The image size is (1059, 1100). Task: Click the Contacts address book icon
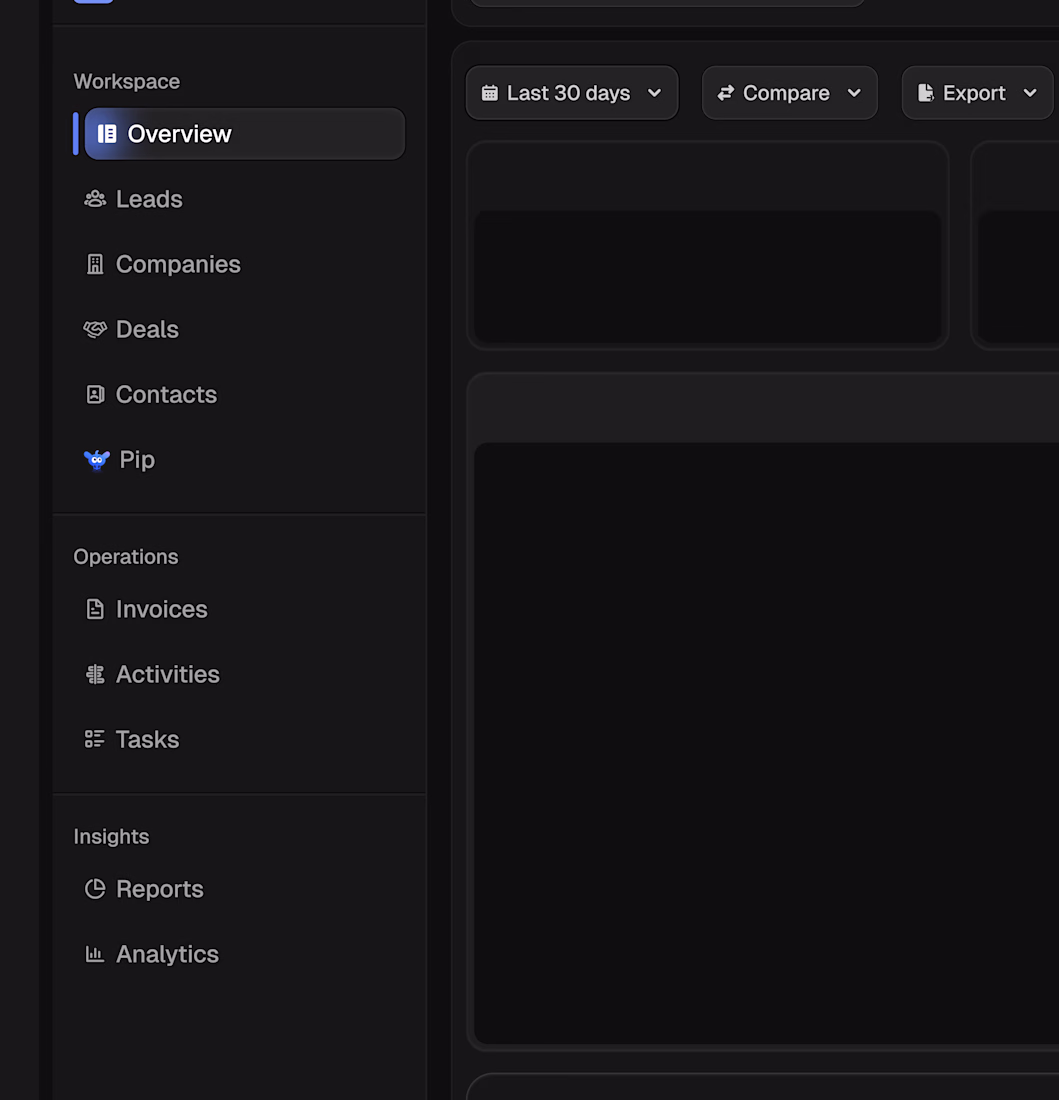tap(95, 394)
